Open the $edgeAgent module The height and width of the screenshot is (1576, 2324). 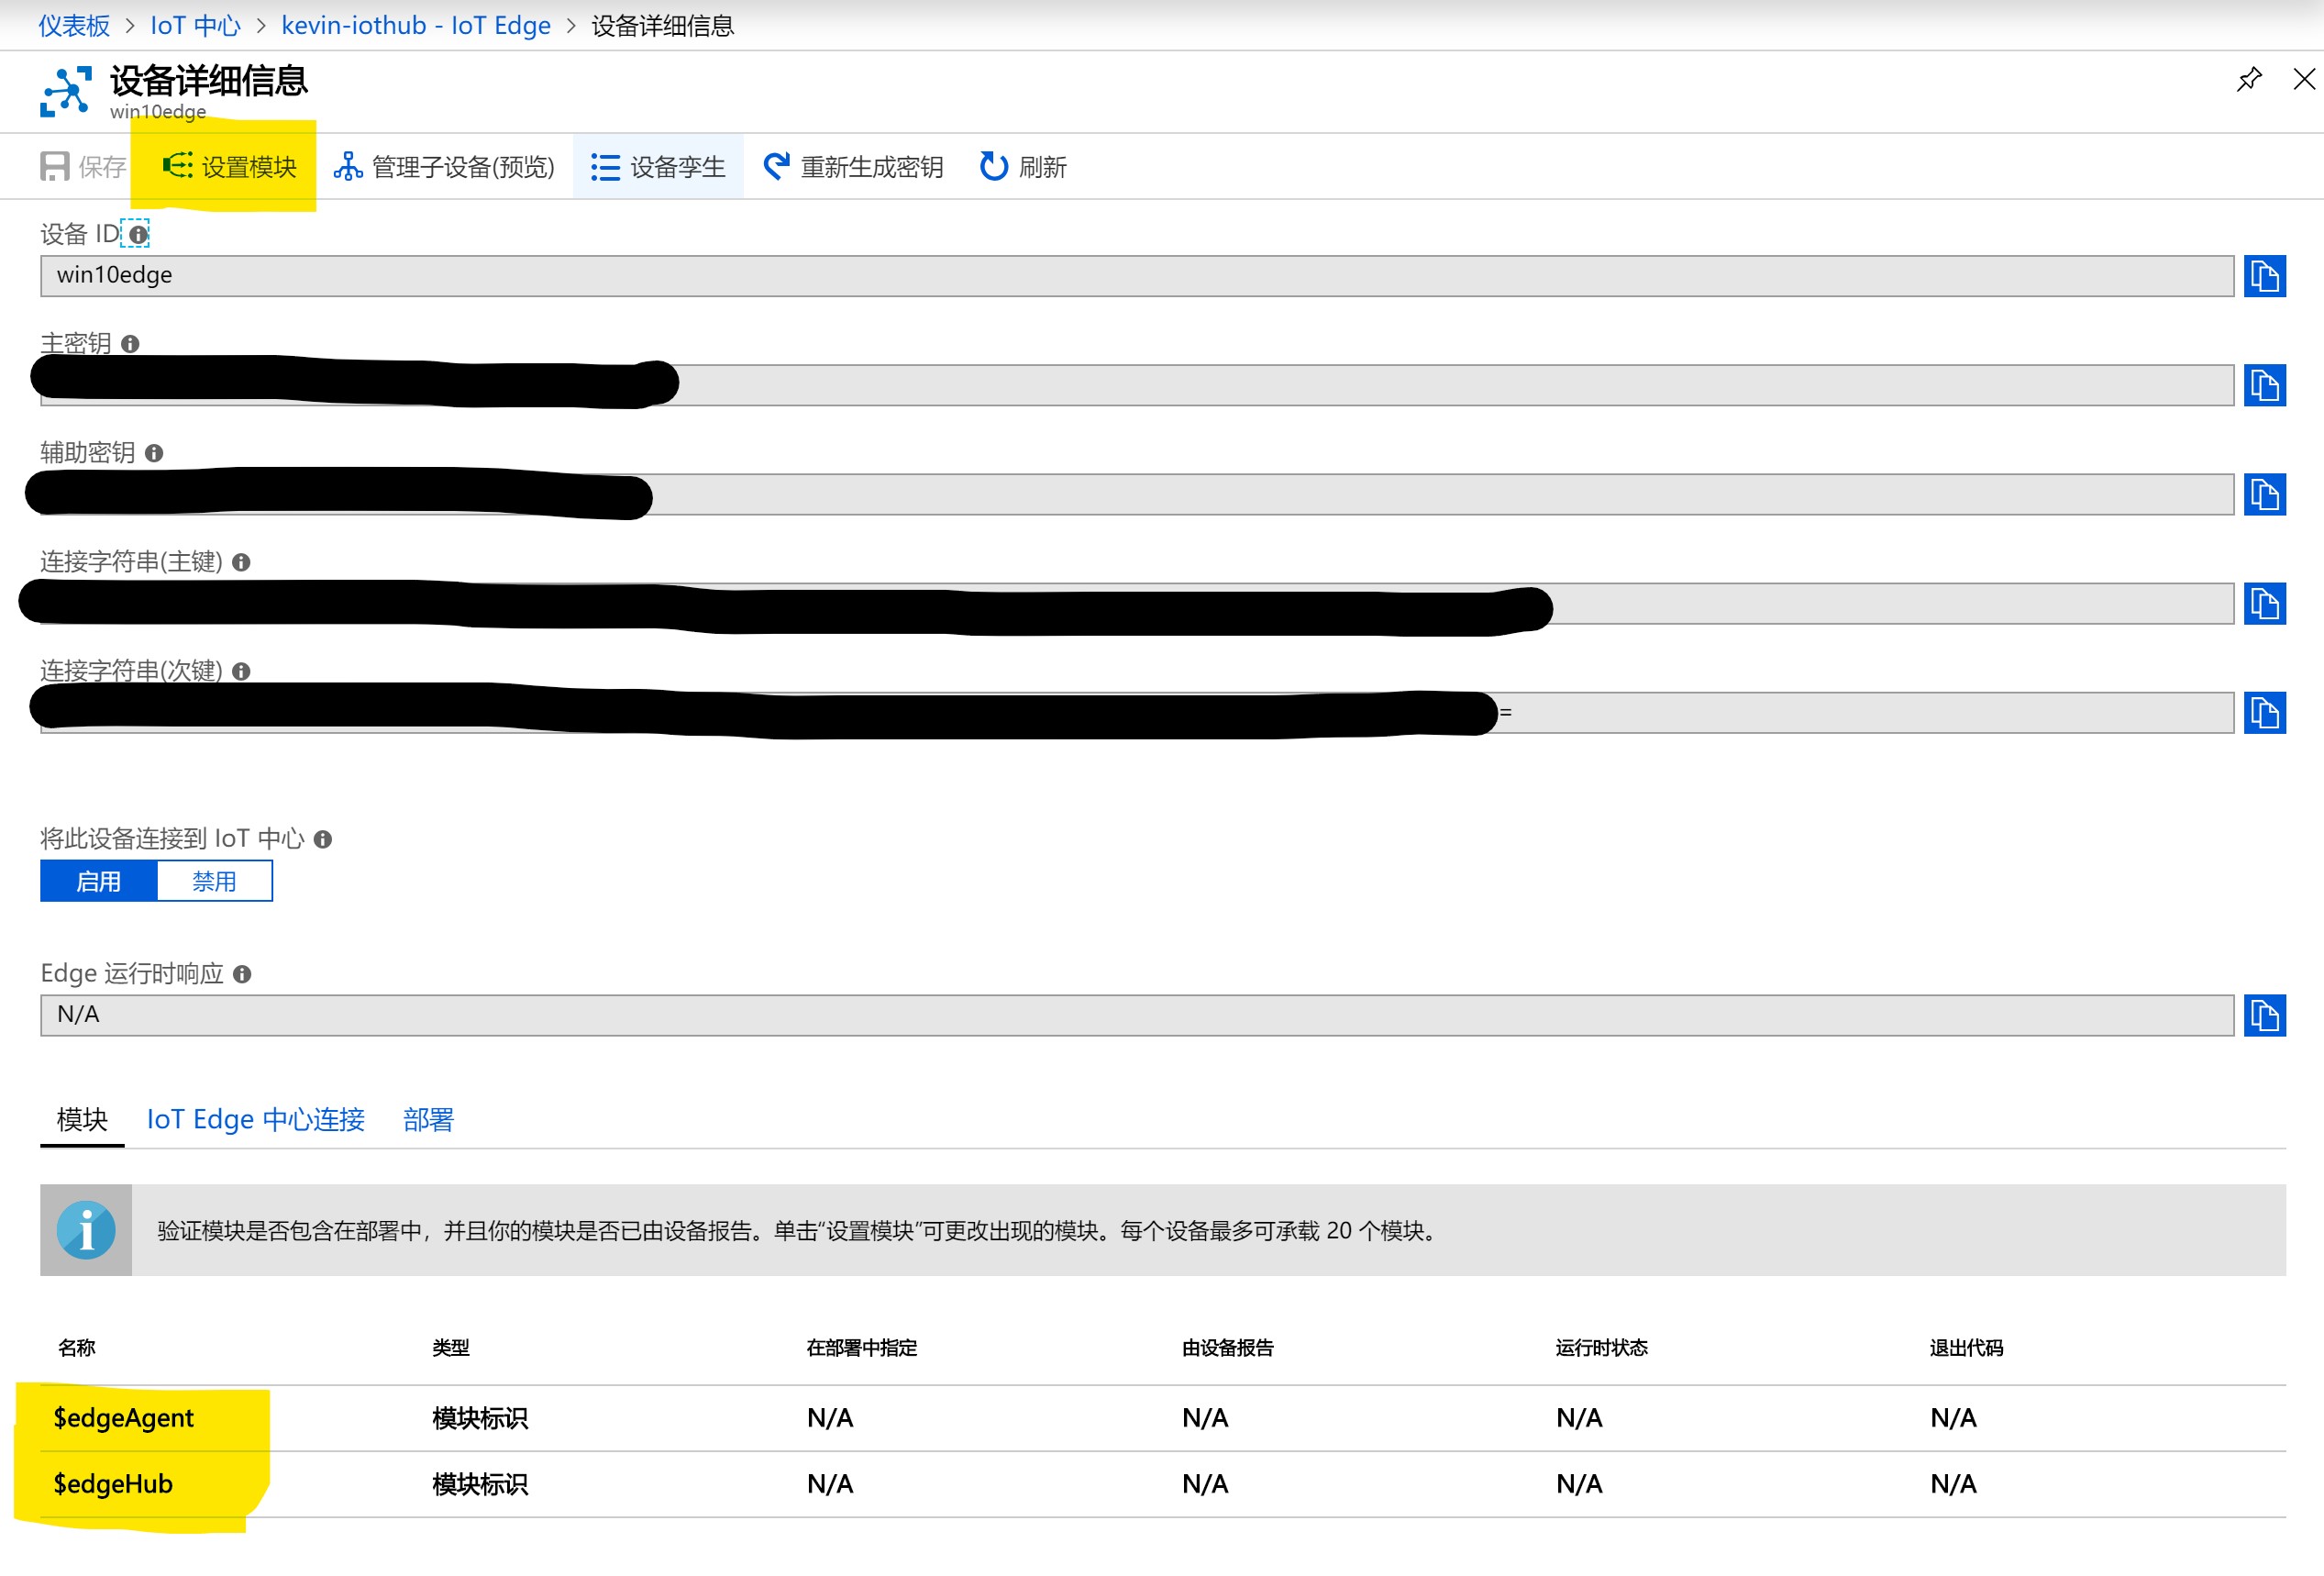click(x=124, y=1417)
